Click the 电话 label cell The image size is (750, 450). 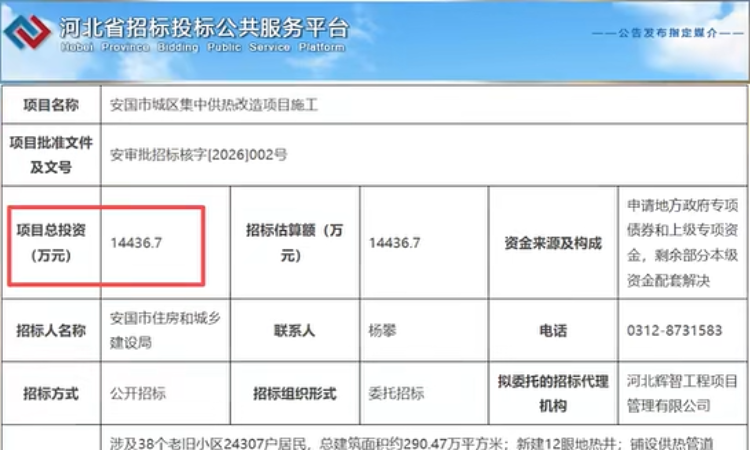553,330
